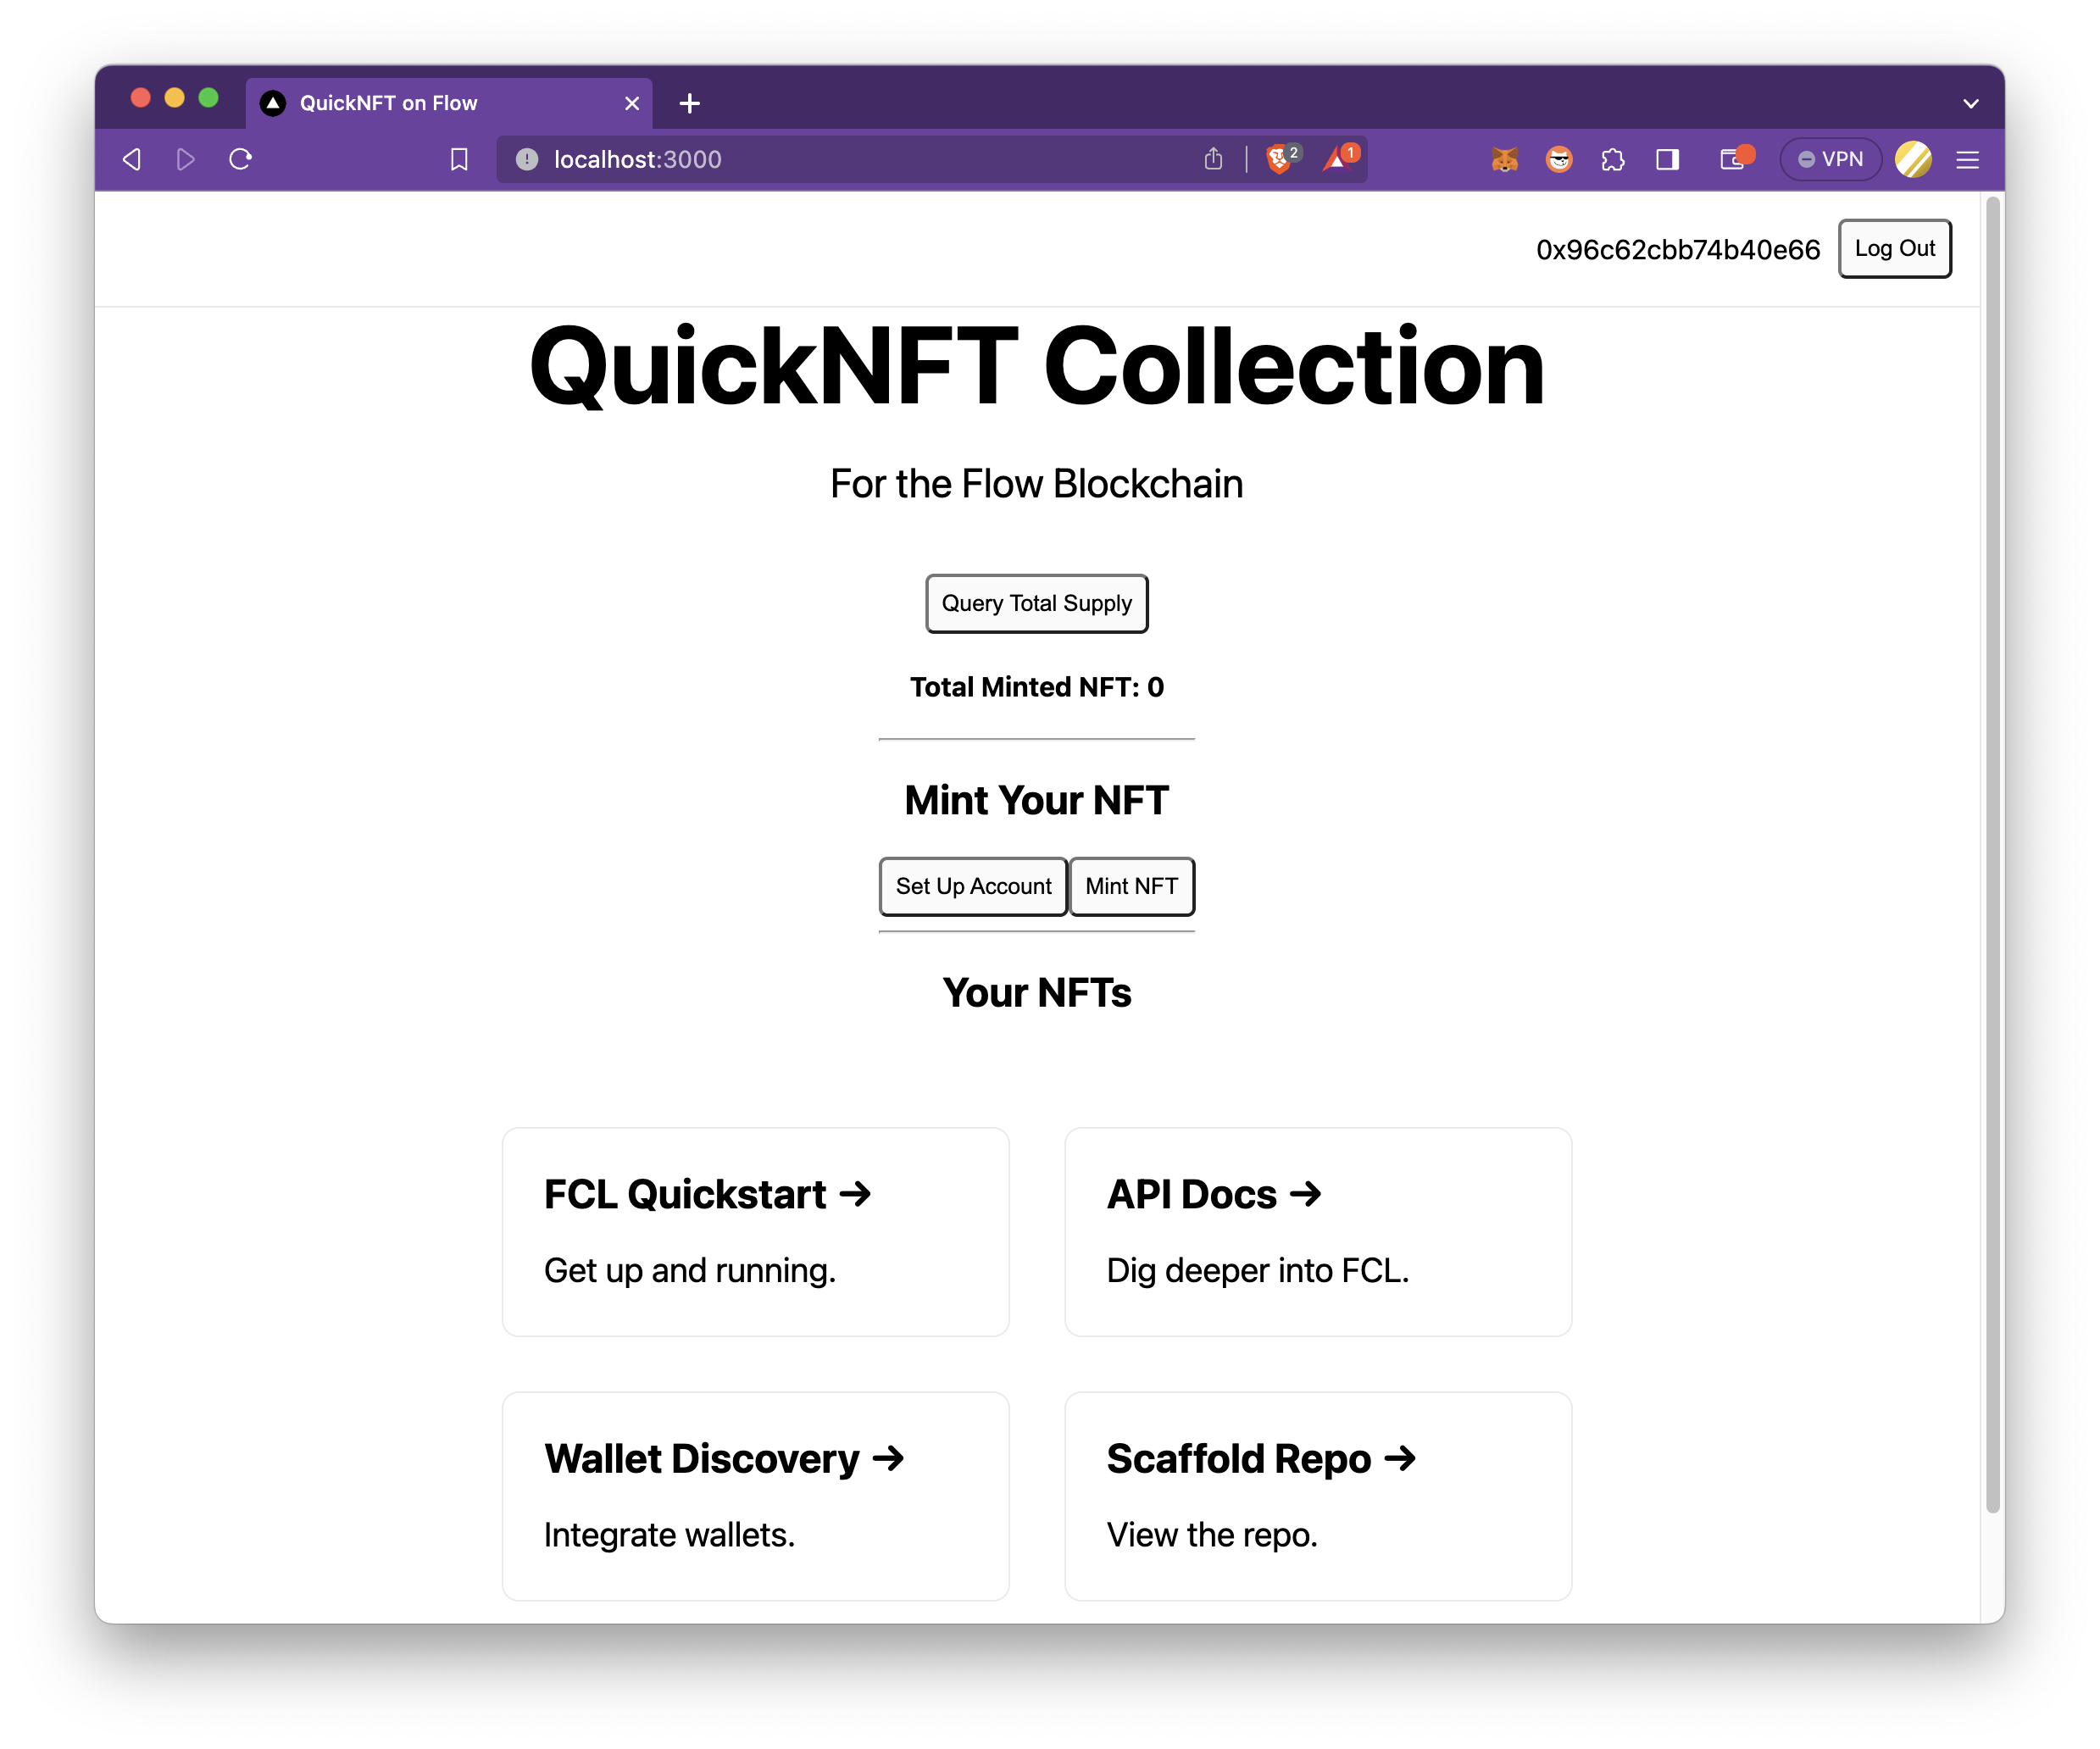This screenshot has width=2100, height=1749.
Task: Click the Mint NFT button
Action: tap(1131, 886)
